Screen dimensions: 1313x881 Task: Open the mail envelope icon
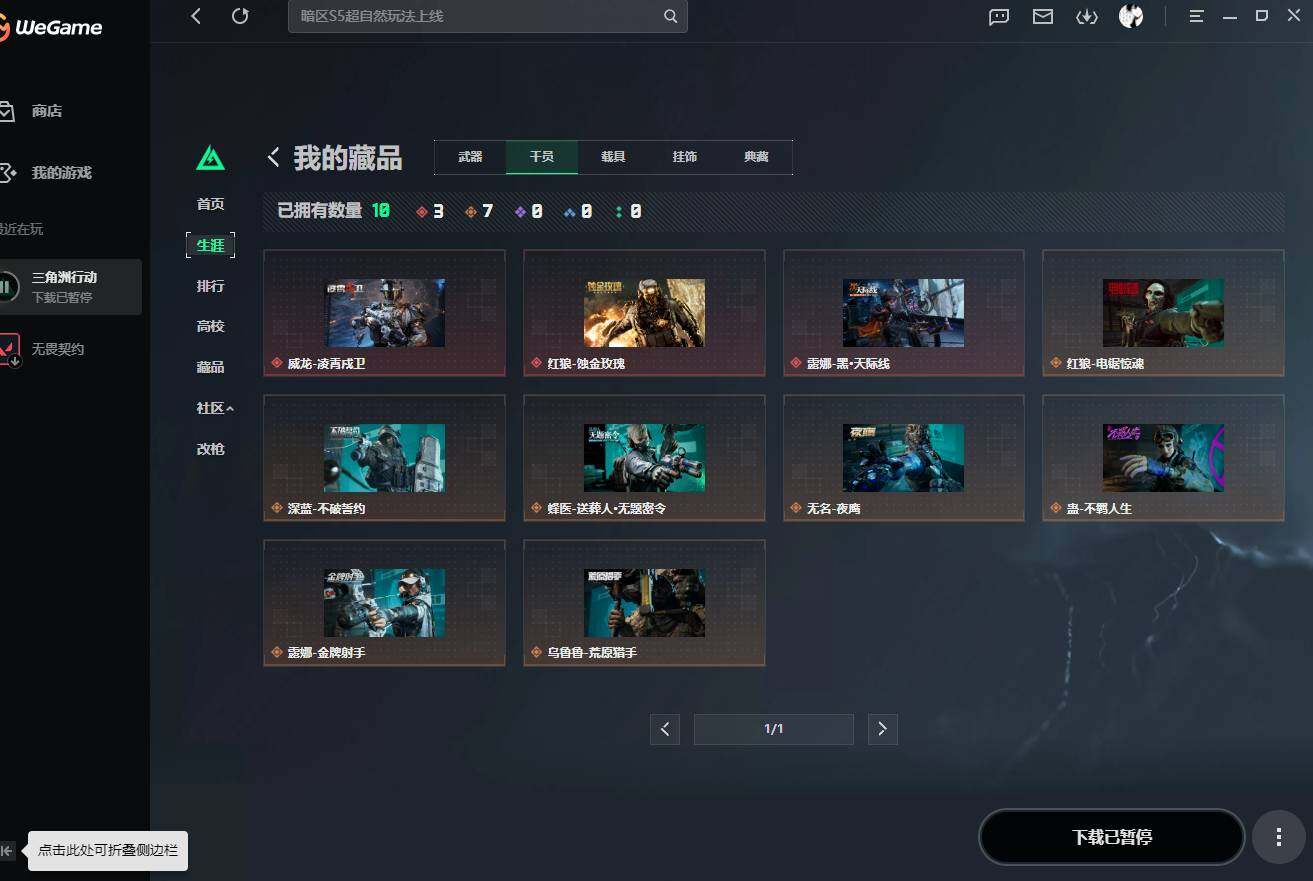1042,16
